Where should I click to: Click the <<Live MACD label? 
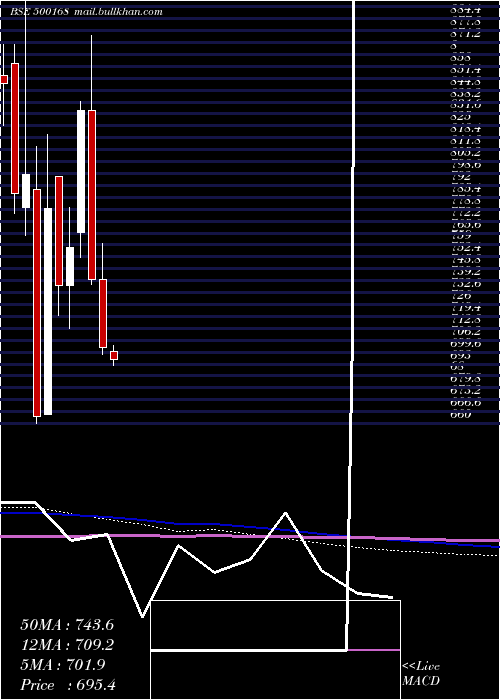coord(421,674)
